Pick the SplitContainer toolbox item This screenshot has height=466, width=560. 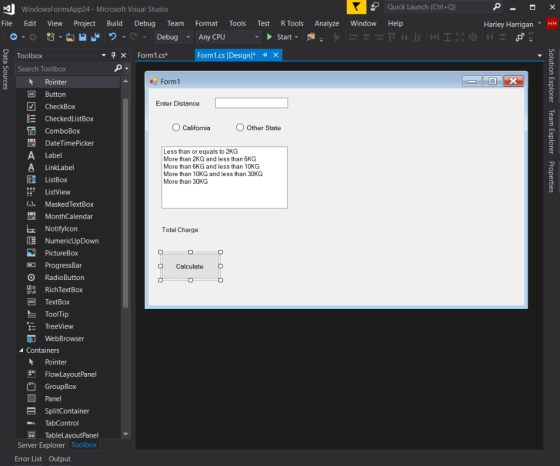[x=68, y=411]
